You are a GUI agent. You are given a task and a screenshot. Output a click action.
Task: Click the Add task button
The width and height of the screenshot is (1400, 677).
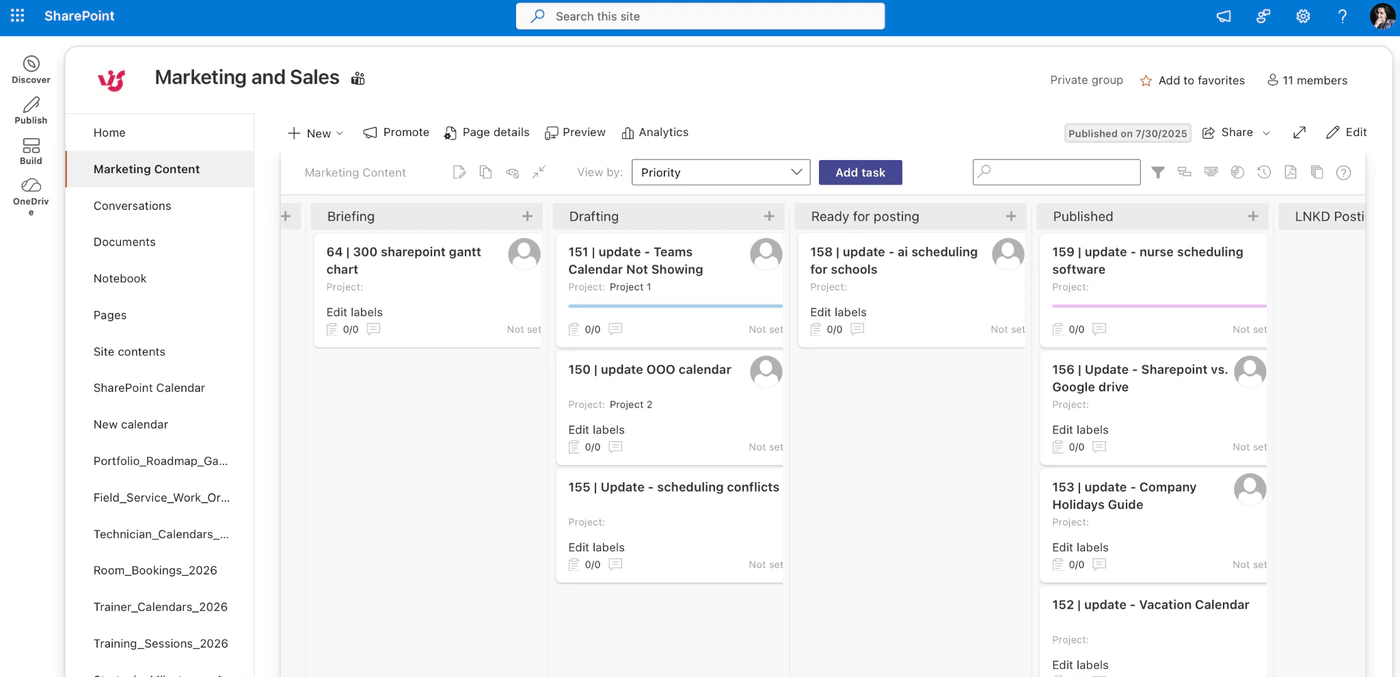click(860, 172)
